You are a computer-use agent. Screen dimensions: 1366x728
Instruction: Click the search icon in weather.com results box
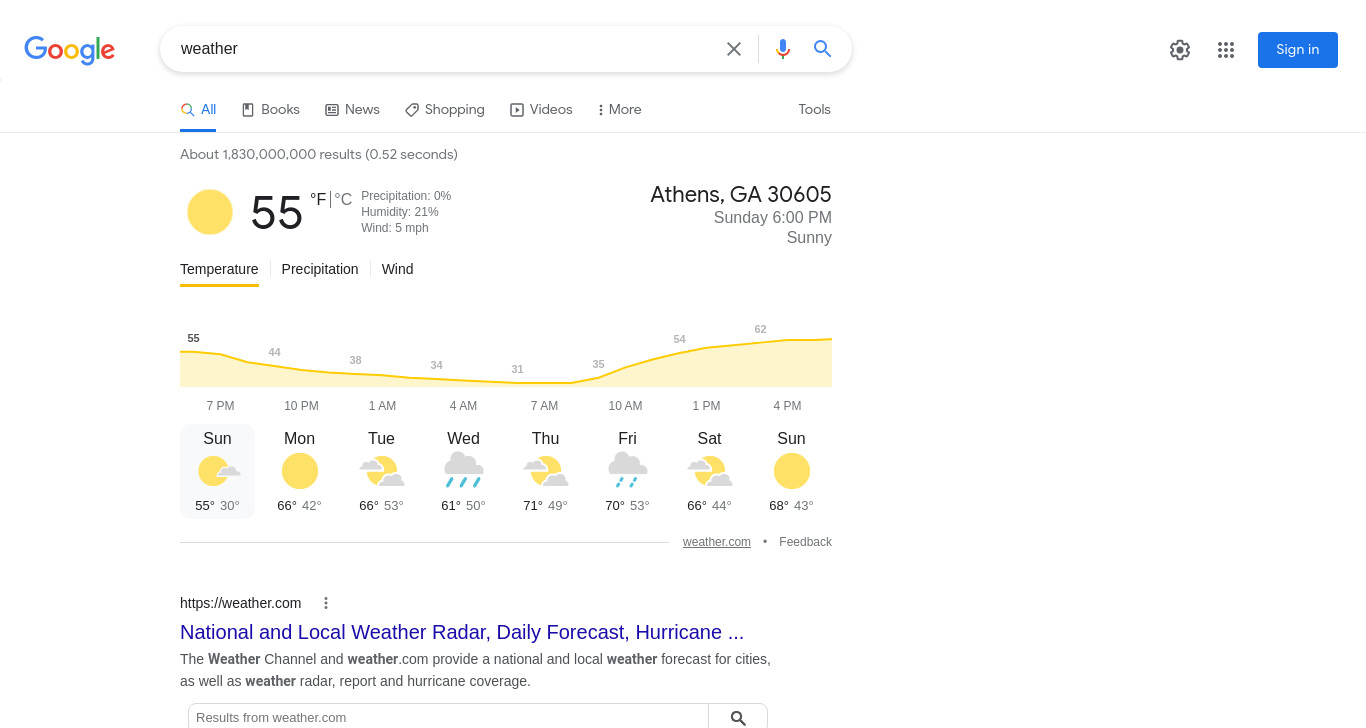738,718
